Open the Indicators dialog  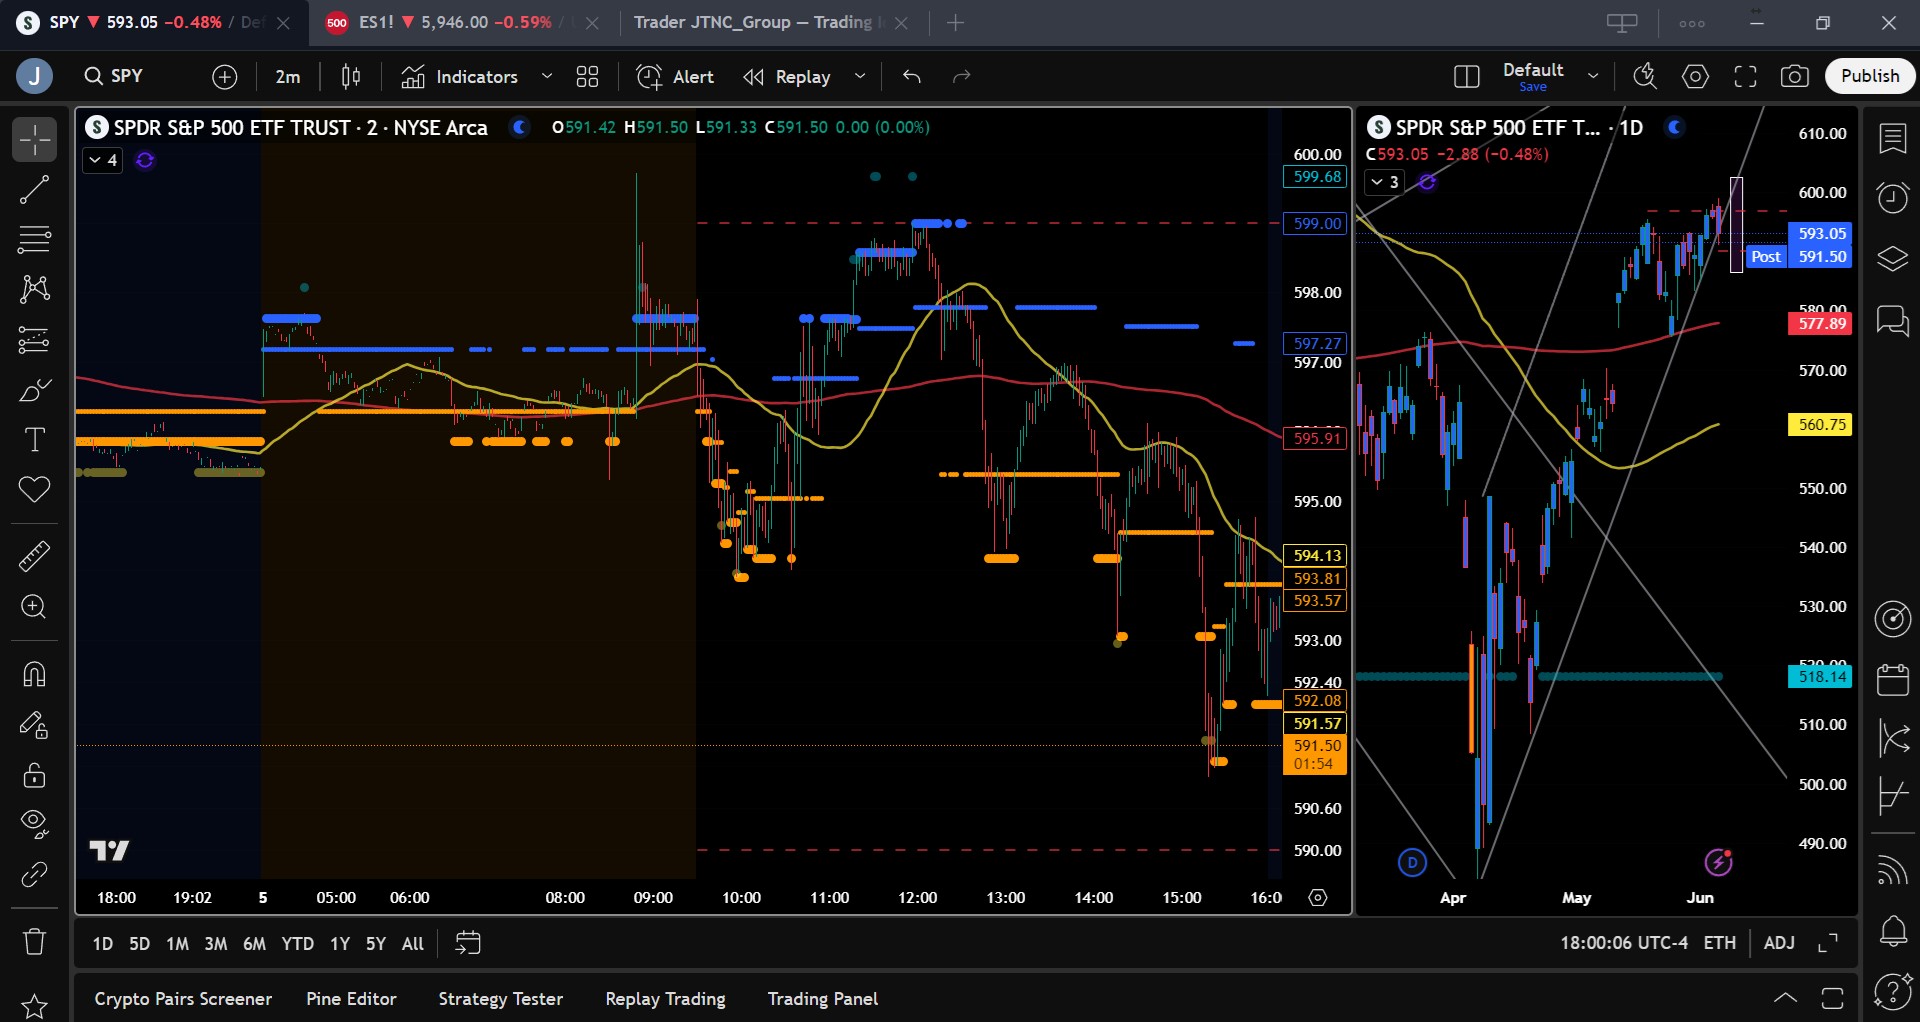coord(460,76)
